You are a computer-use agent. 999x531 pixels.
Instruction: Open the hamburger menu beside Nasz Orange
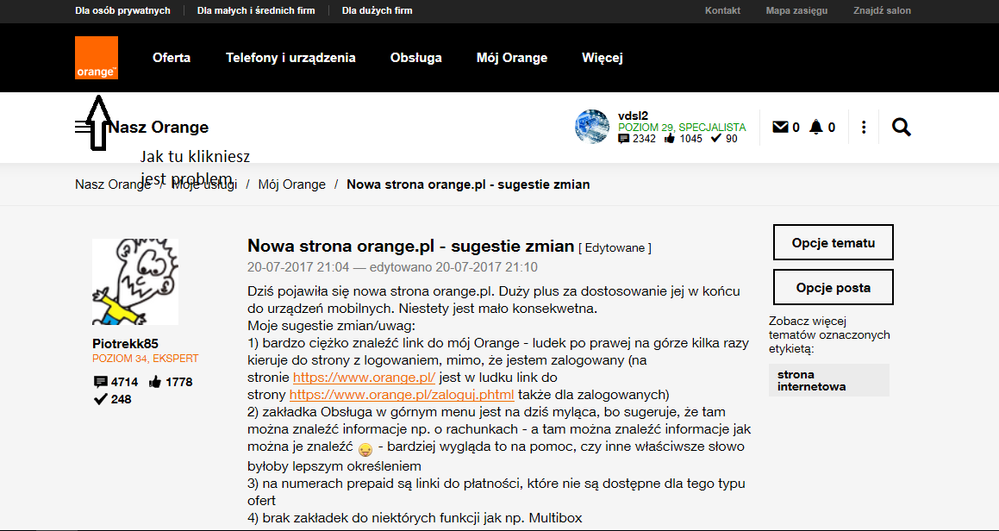[x=83, y=127]
